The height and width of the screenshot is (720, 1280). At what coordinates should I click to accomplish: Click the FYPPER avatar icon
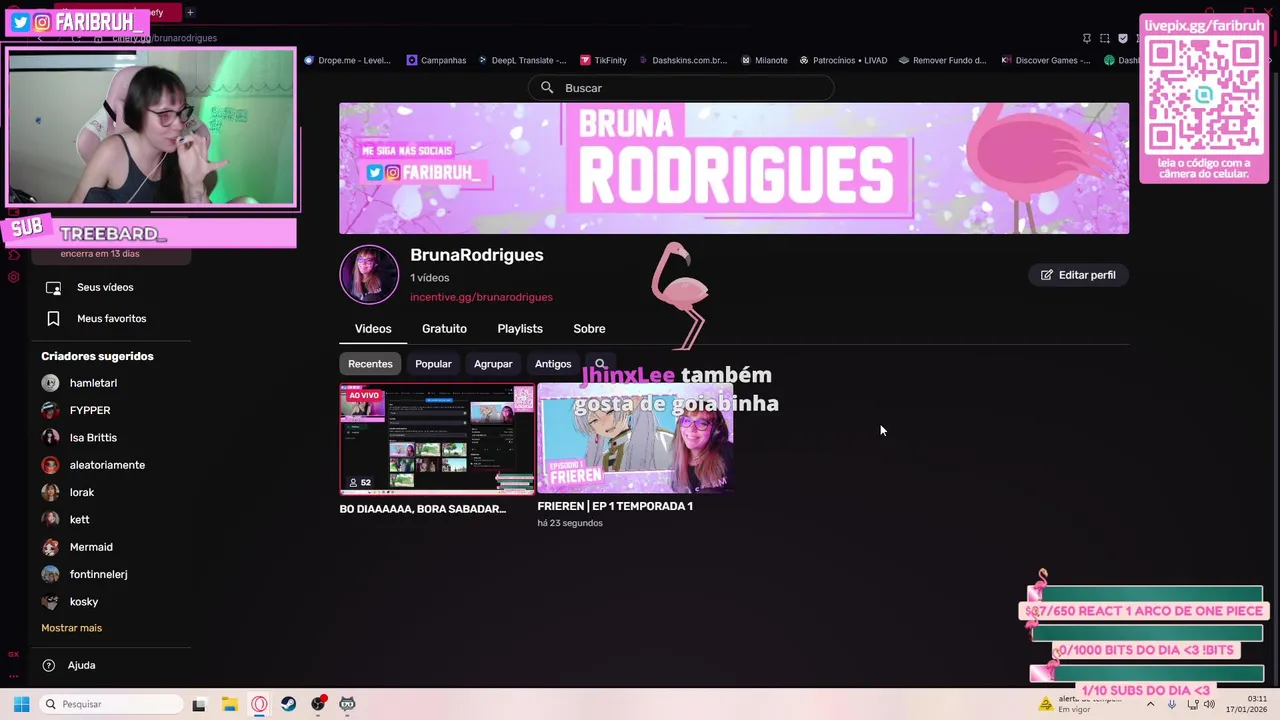click(x=50, y=410)
